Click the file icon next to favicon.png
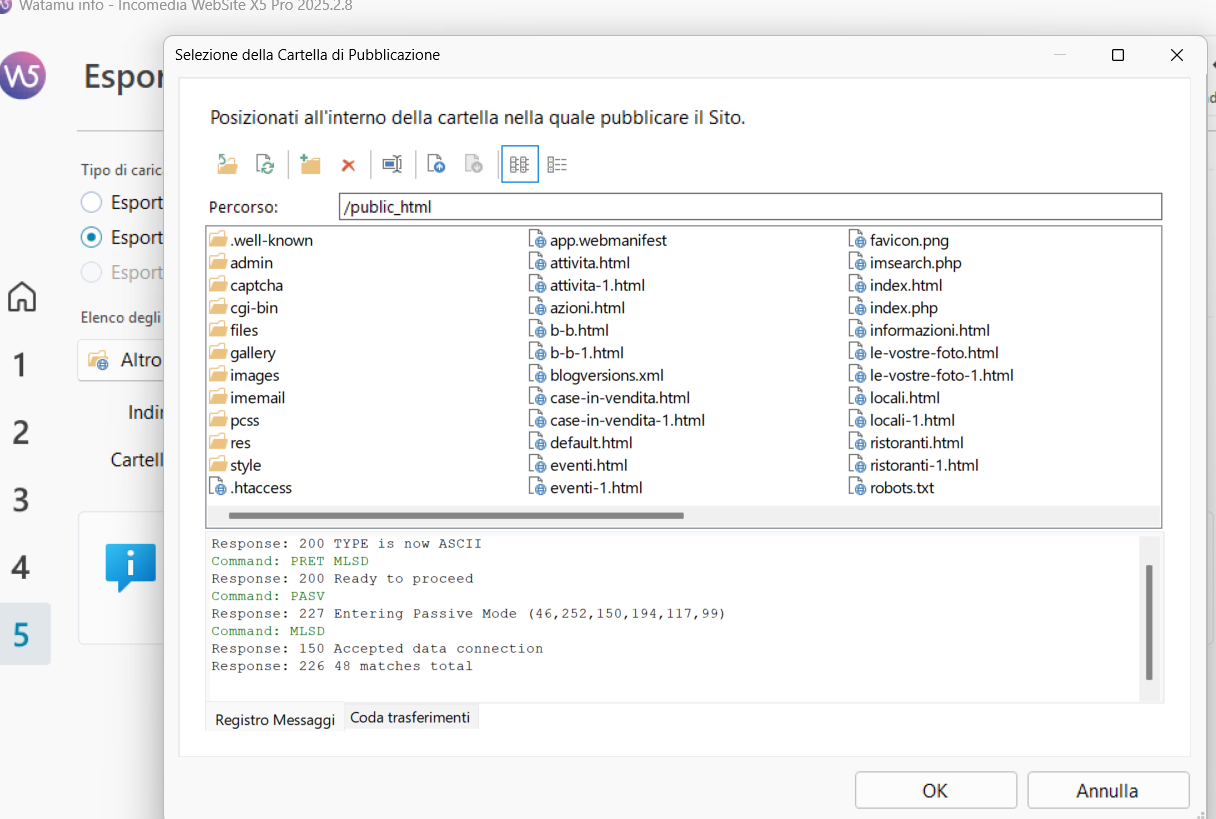The image size is (1216, 819). [x=857, y=240]
